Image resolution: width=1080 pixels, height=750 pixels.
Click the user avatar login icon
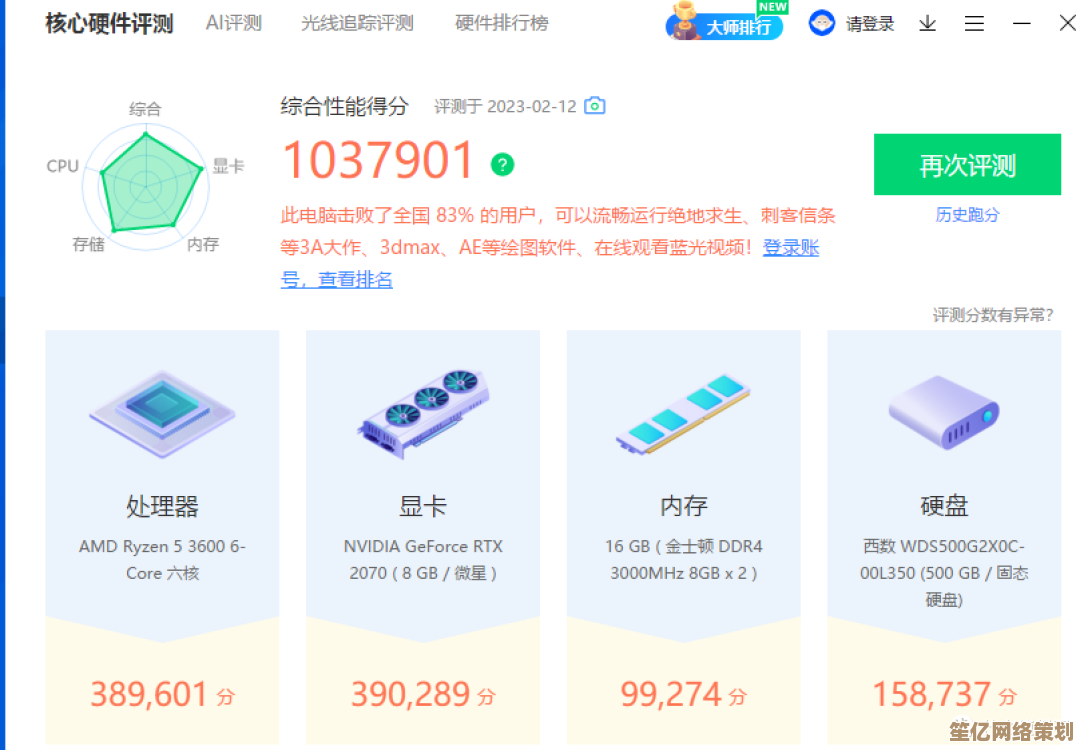pyautogui.click(x=822, y=24)
